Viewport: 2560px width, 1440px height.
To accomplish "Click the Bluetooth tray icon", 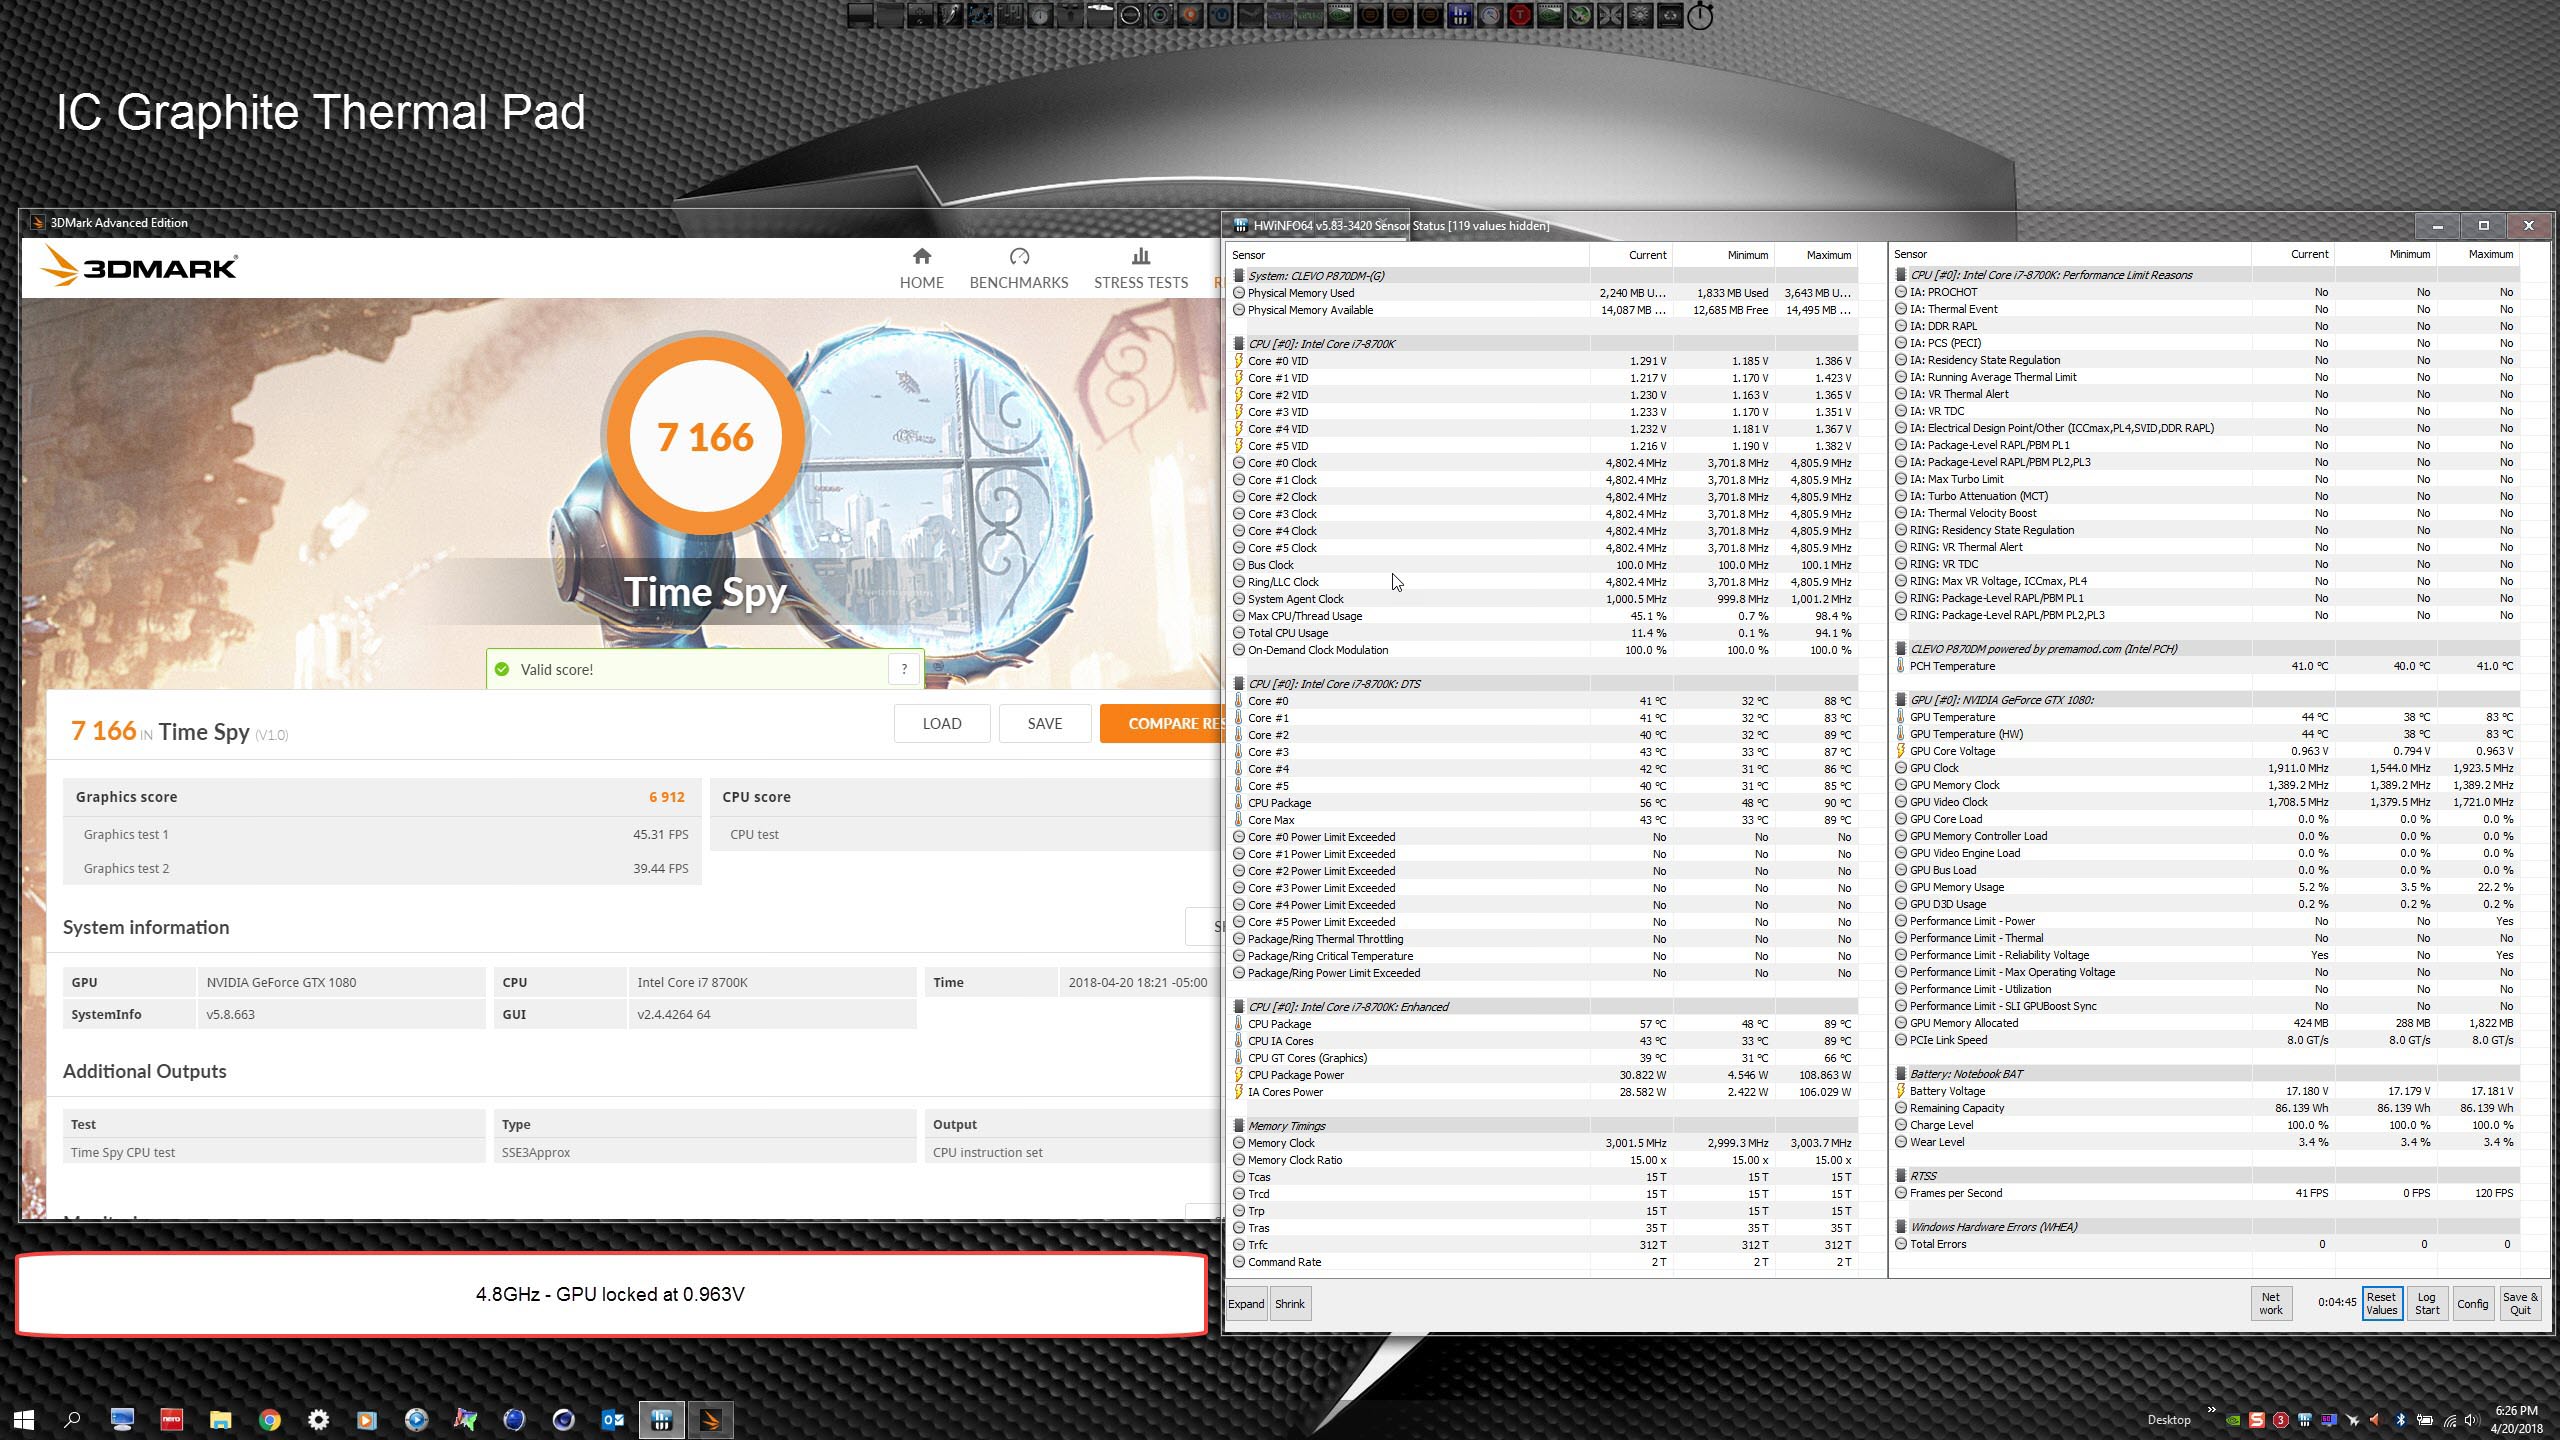I will 2400,1420.
